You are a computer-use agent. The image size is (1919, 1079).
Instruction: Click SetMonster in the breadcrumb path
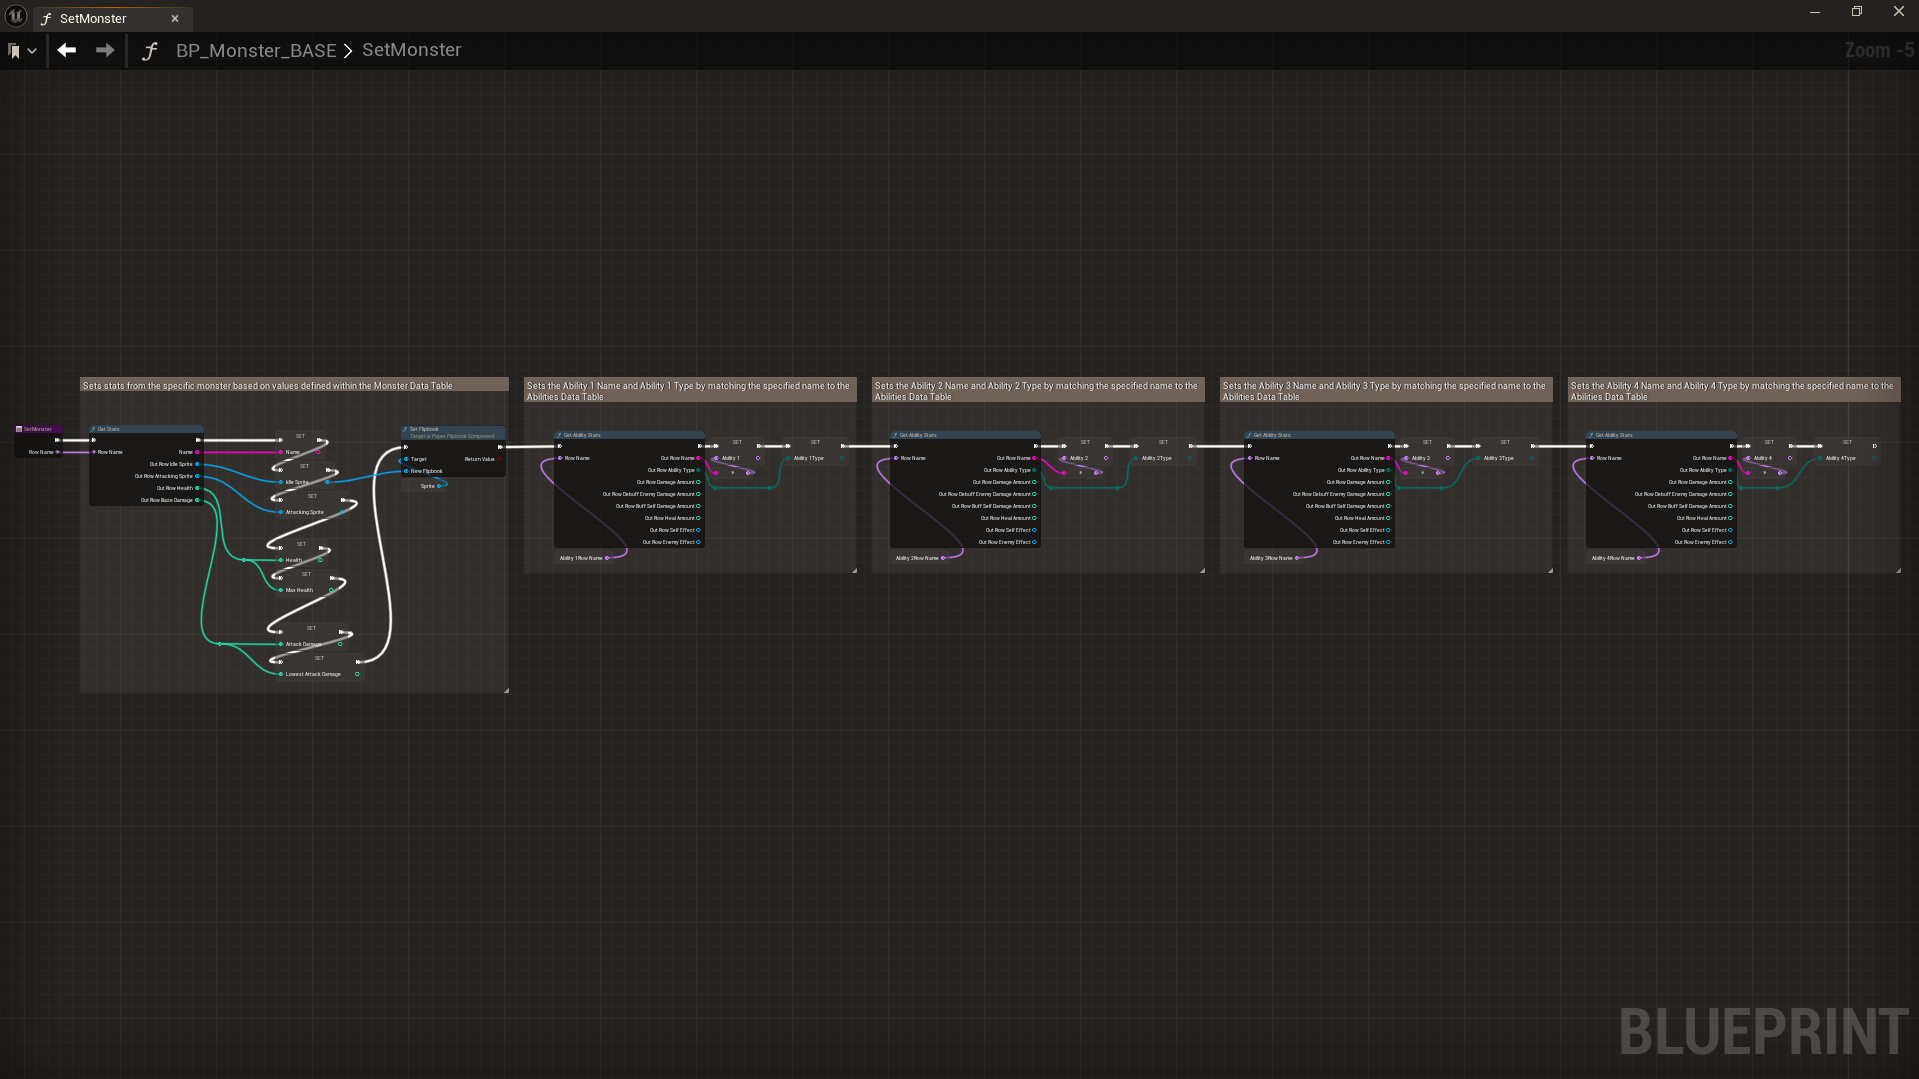pos(411,50)
